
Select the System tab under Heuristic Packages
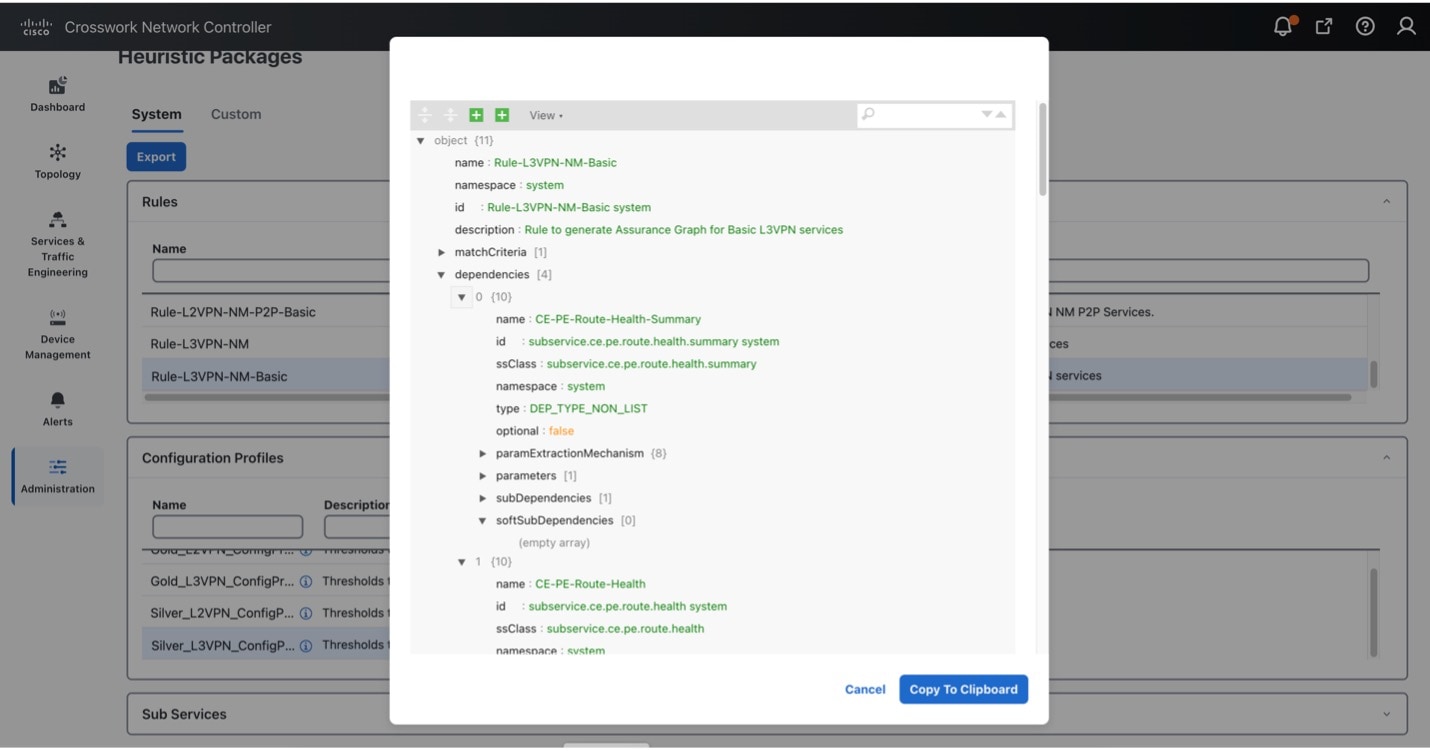(x=156, y=114)
